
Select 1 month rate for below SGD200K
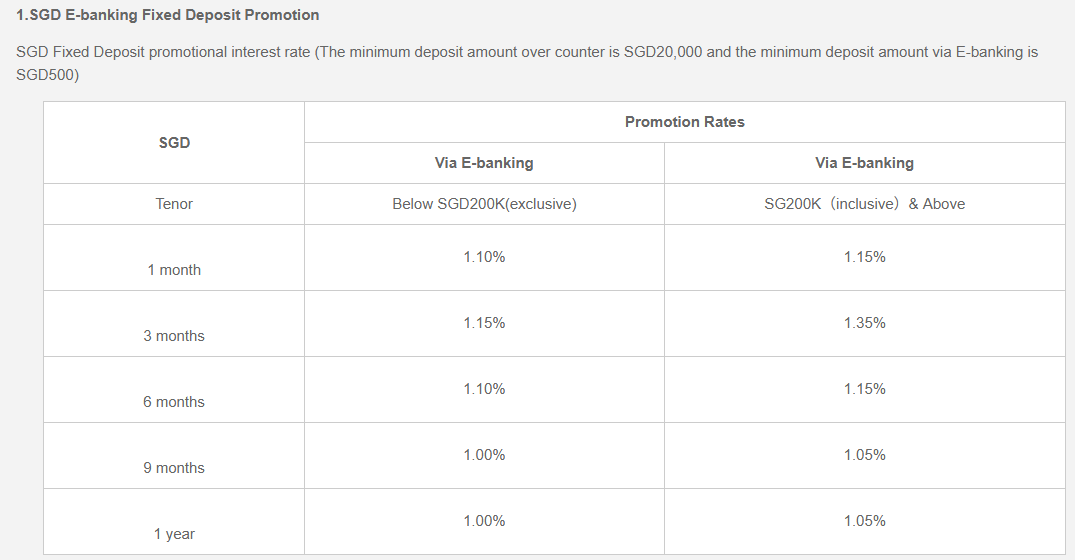click(484, 257)
